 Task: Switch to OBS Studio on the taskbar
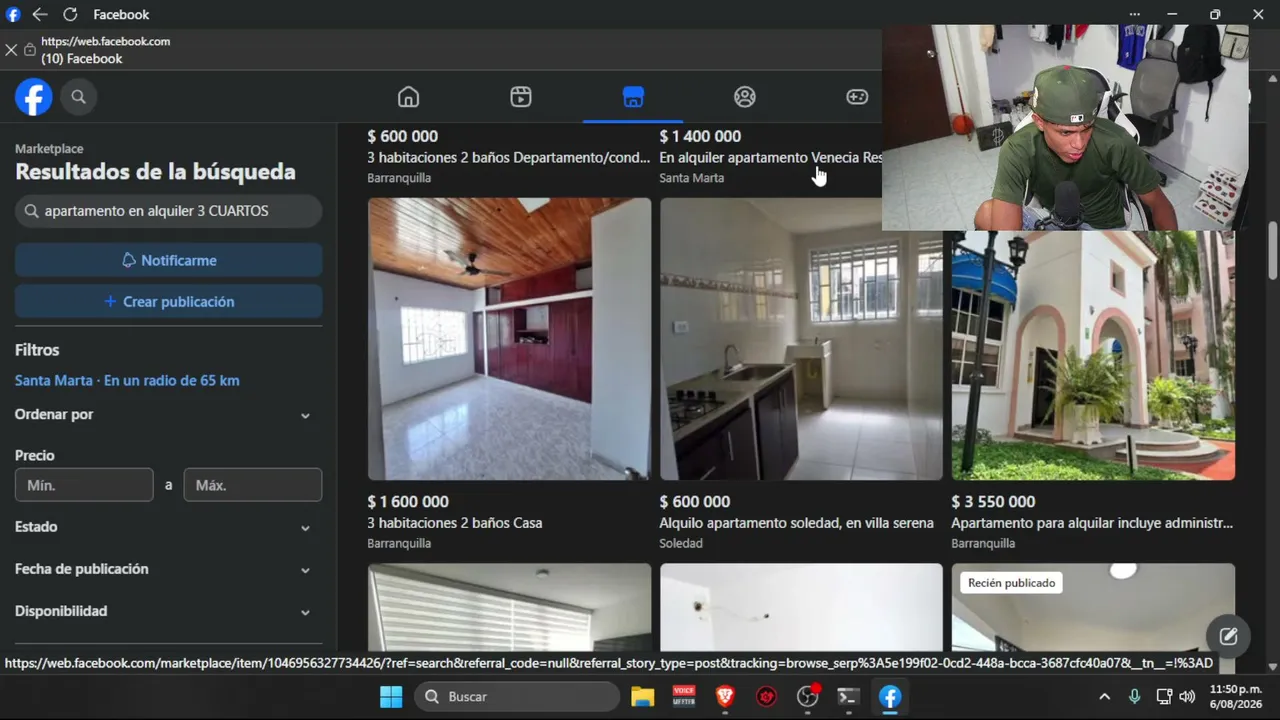pos(808,697)
